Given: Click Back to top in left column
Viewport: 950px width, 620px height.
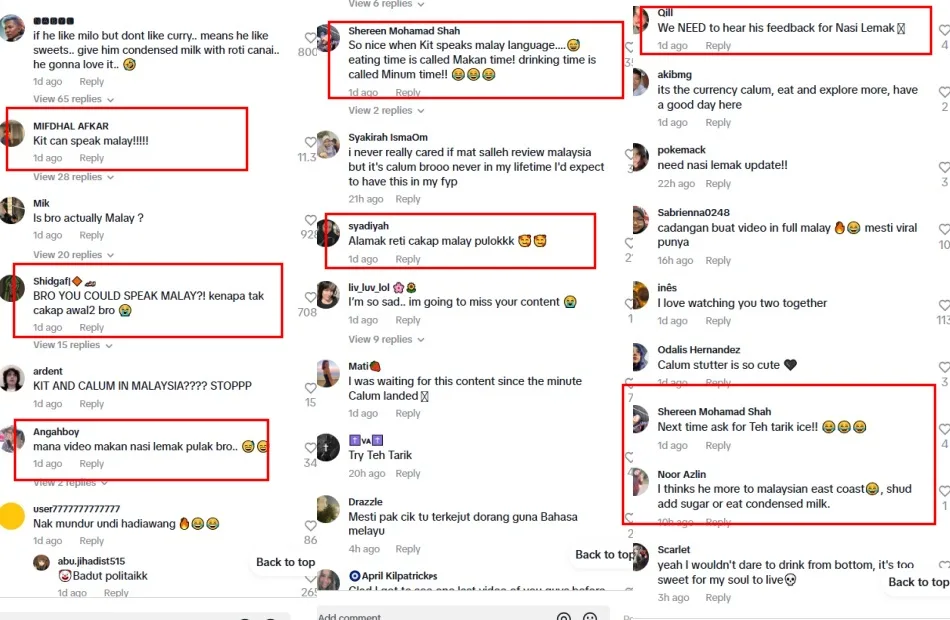Looking at the screenshot, I should pos(285,562).
